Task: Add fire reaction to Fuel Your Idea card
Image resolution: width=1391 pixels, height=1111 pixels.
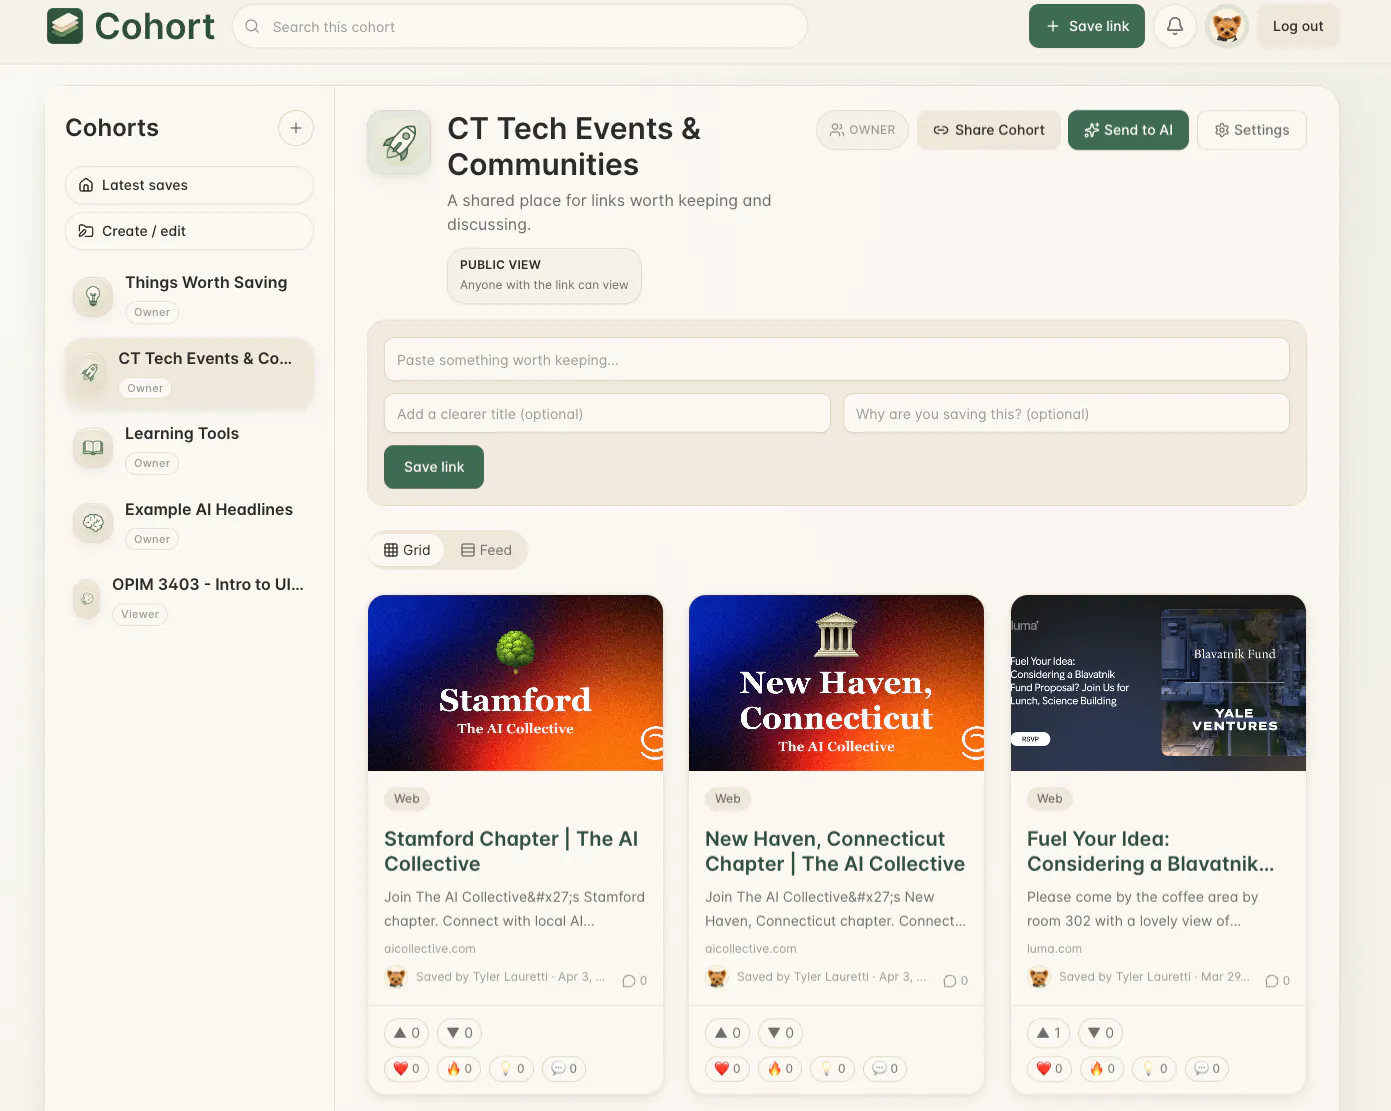Action: click(x=1102, y=1069)
